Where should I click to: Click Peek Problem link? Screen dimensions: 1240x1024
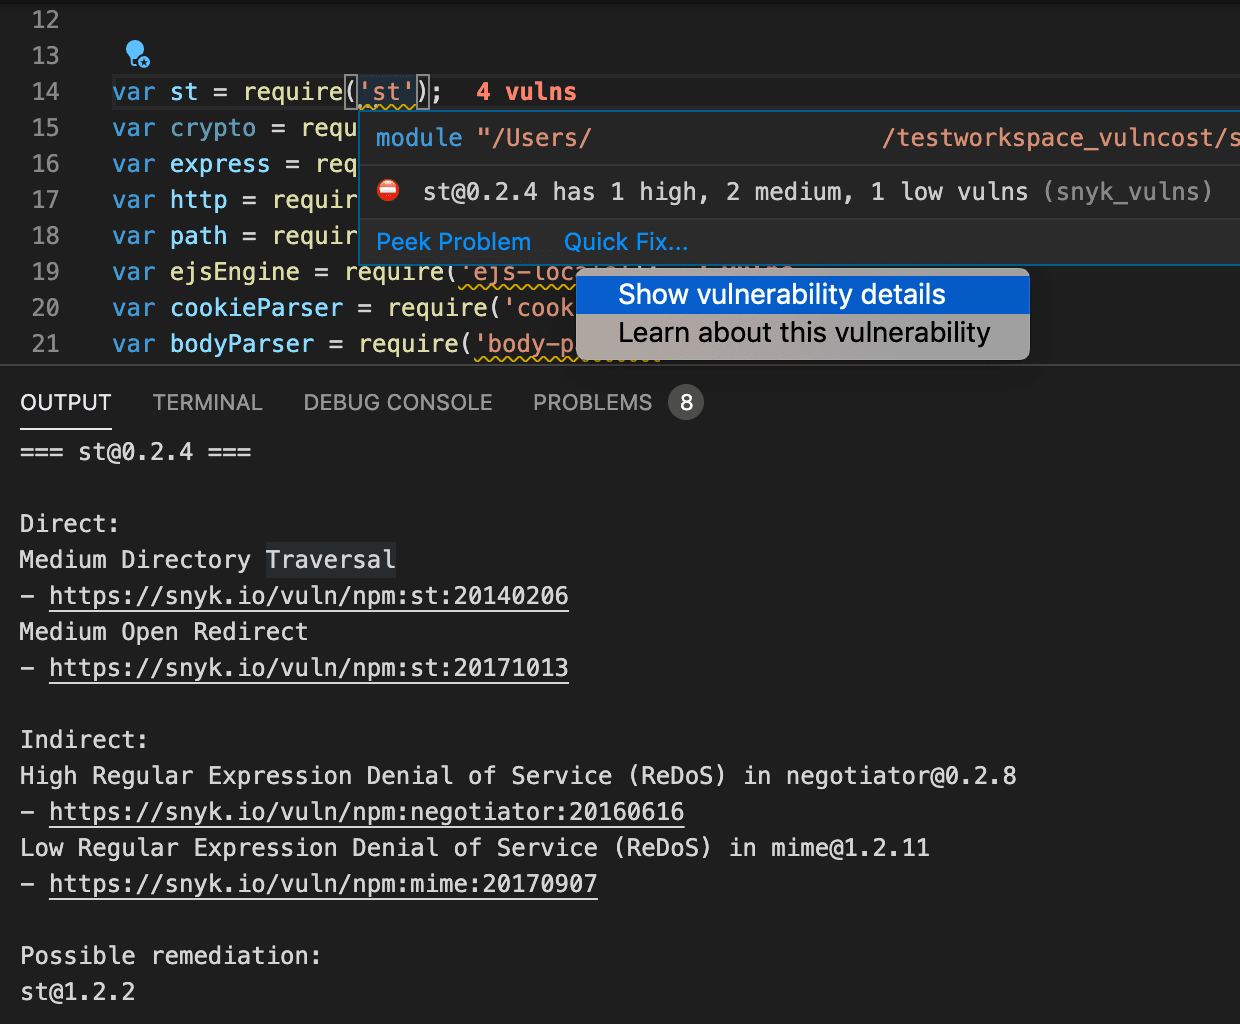(x=453, y=242)
